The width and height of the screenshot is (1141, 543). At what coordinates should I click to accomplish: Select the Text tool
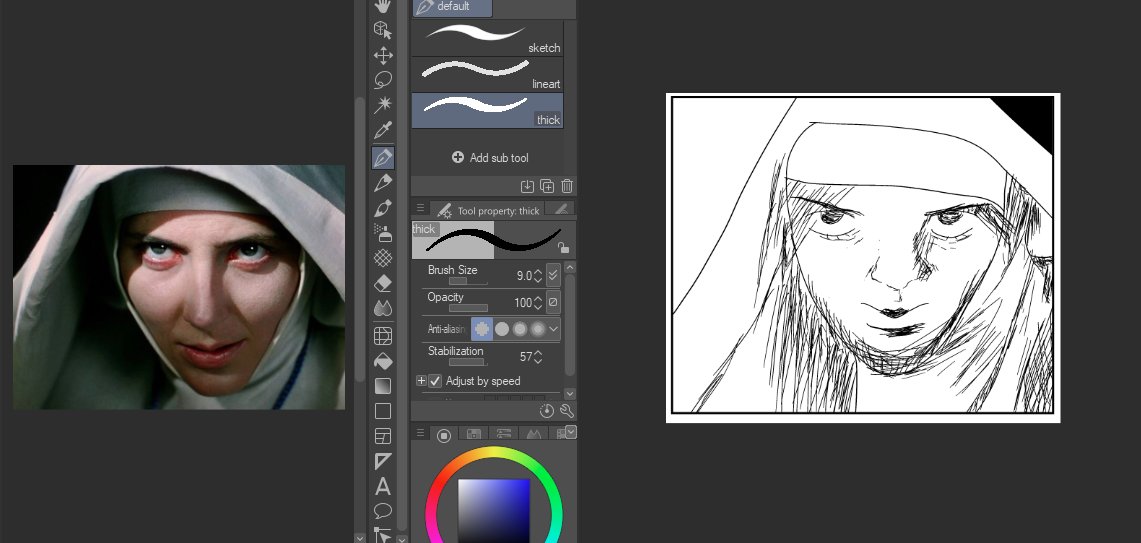click(383, 486)
